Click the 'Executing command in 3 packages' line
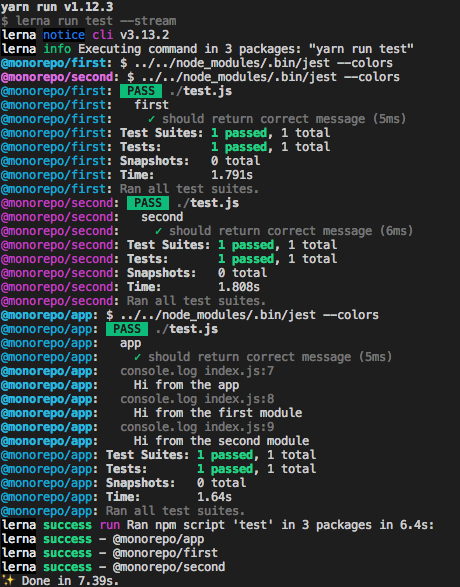This screenshot has width=460, height=587. pyautogui.click(x=207, y=49)
